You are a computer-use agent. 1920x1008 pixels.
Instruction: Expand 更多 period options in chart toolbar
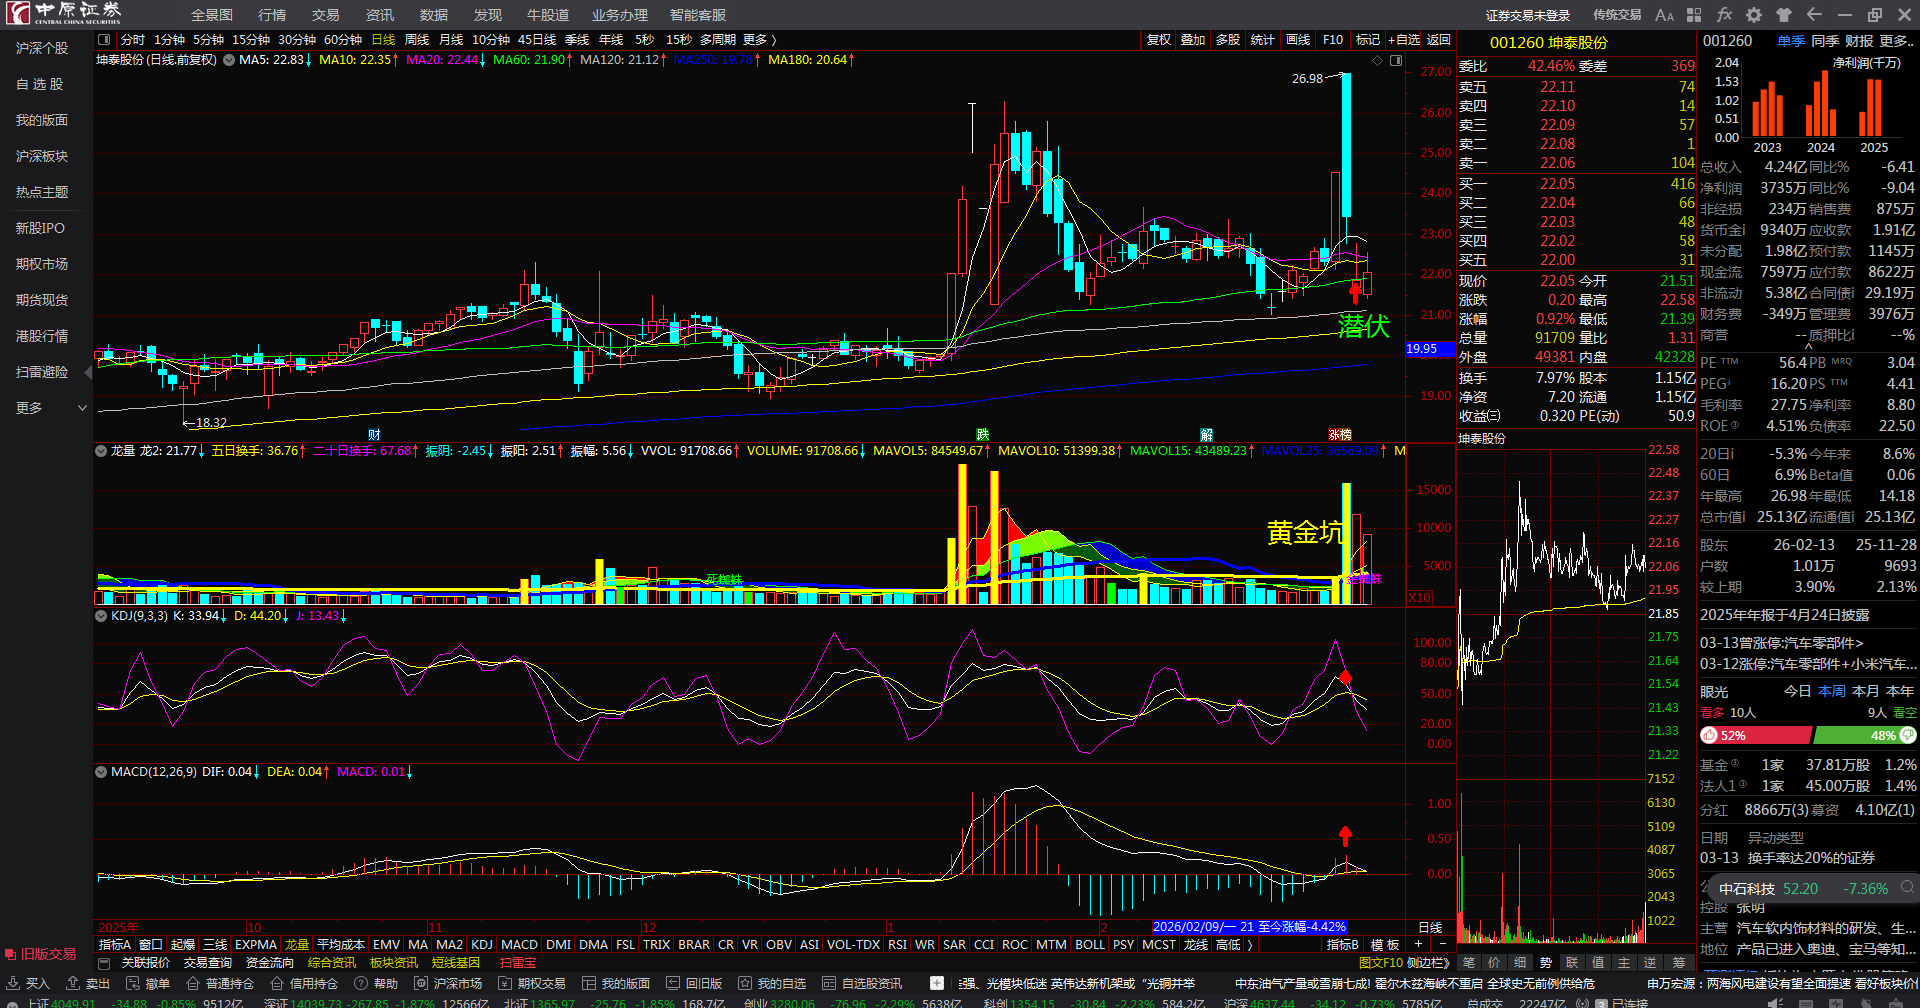760,40
